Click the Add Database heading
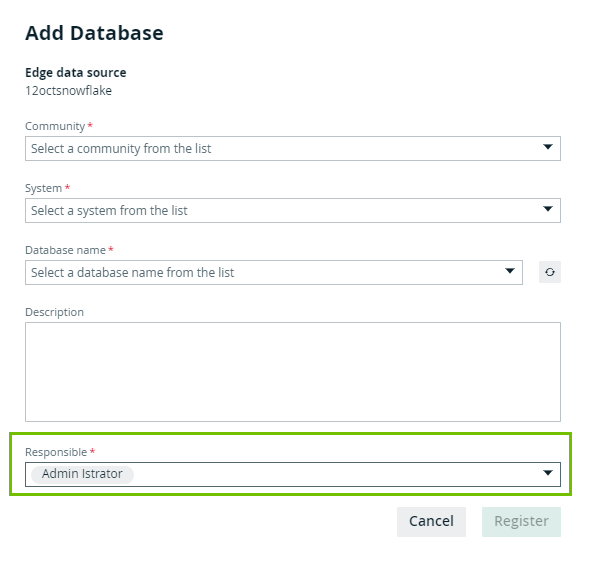601x567 pixels. [x=94, y=33]
